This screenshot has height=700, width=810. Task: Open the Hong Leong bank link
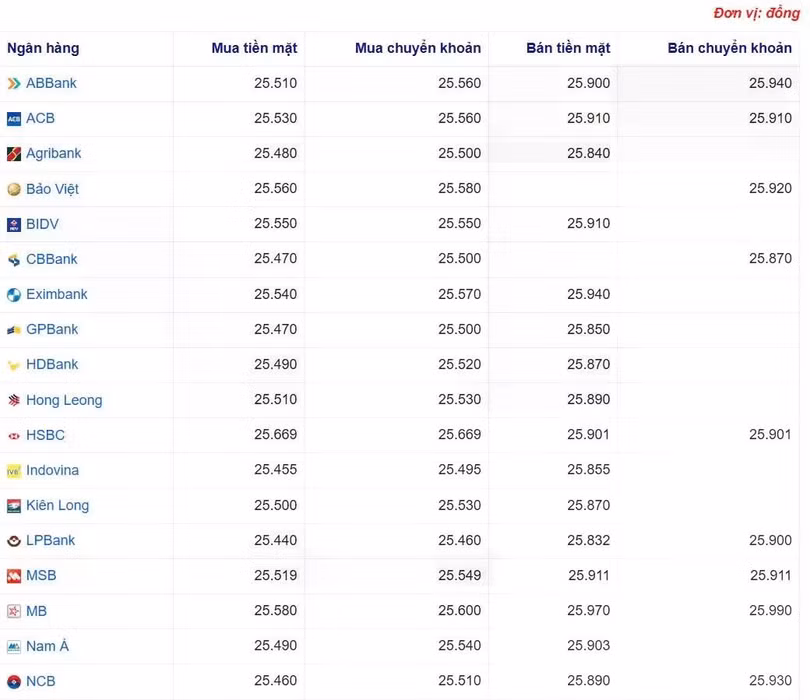[x=64, y=400]
